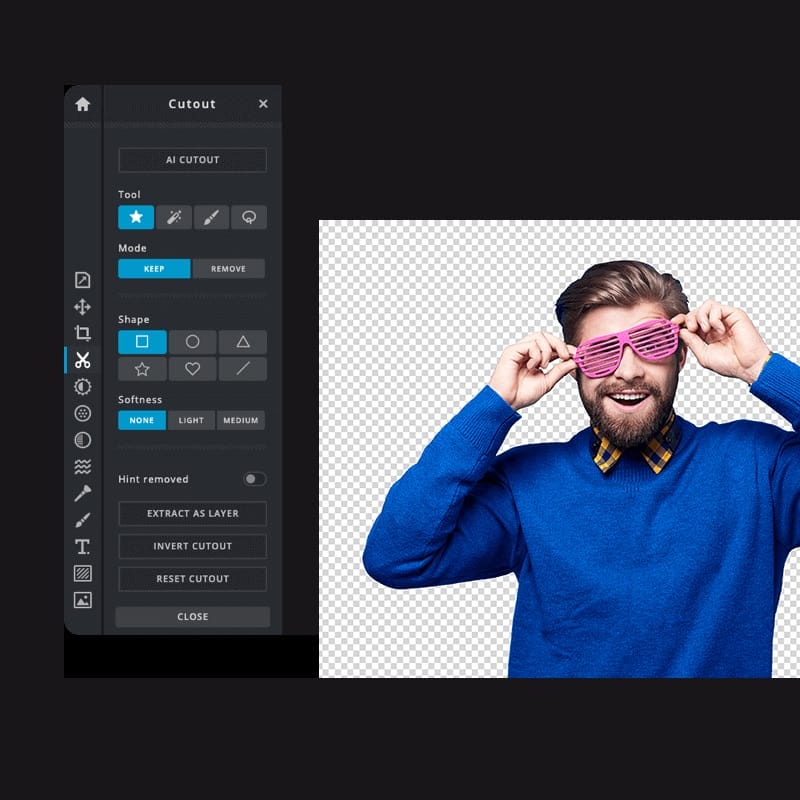Image resolution: width=800 pixels, height=800 pixels.
Task: Select the Lasso cutout tool
Action: click(248, 217)
